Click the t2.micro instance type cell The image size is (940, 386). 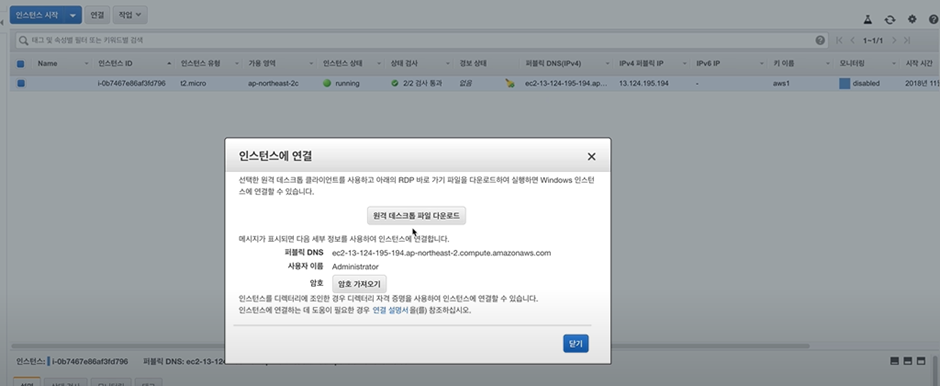click(193, 83)
